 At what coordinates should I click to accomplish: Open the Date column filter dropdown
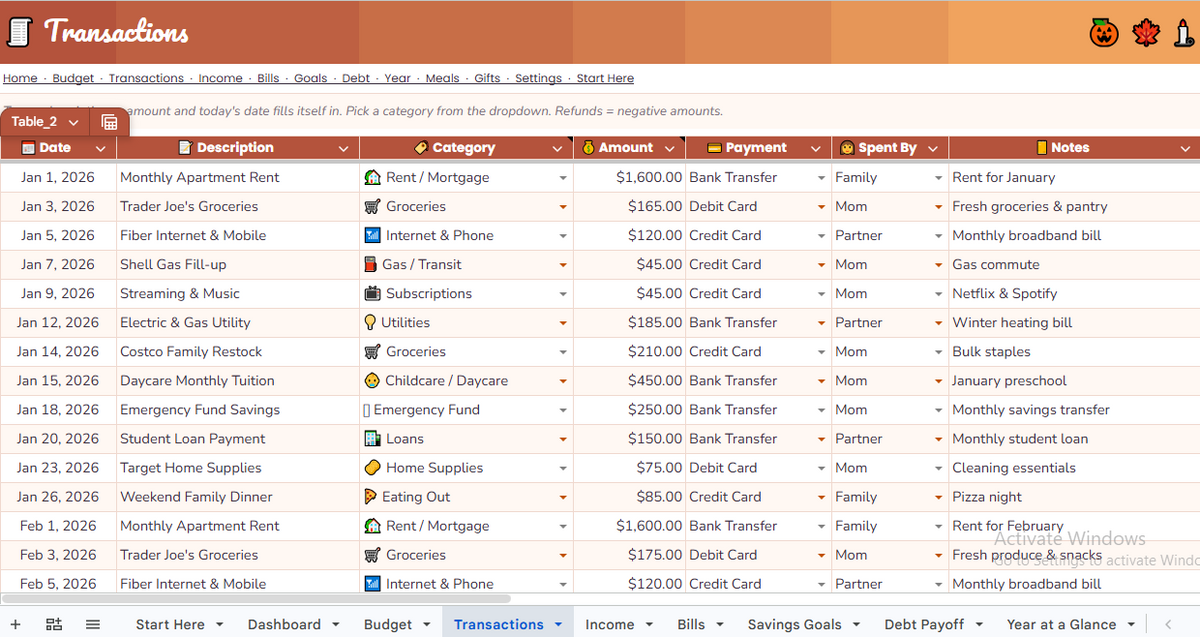[100, 148]
